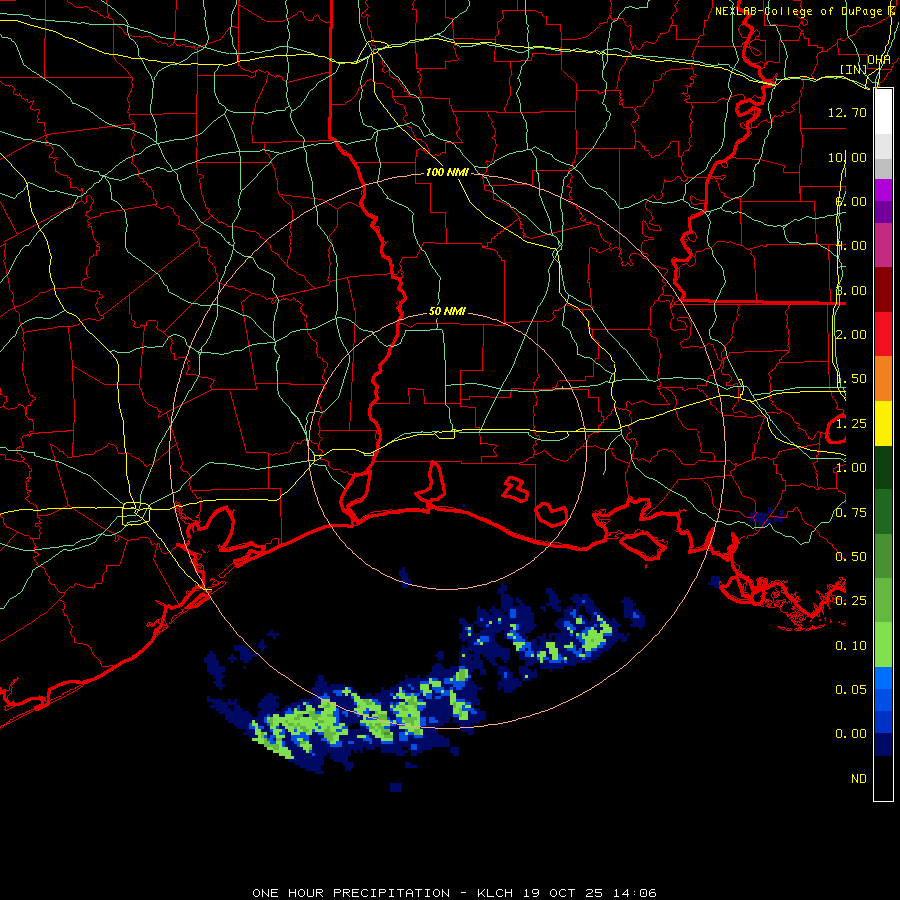The image size is (900, 900).
Task: Select the 2.00 legend value
Action: click(851, 335)
